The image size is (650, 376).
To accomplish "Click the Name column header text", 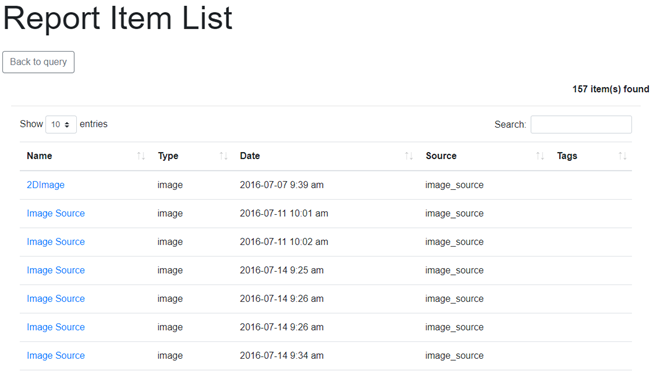I will [x=39, y=156].
